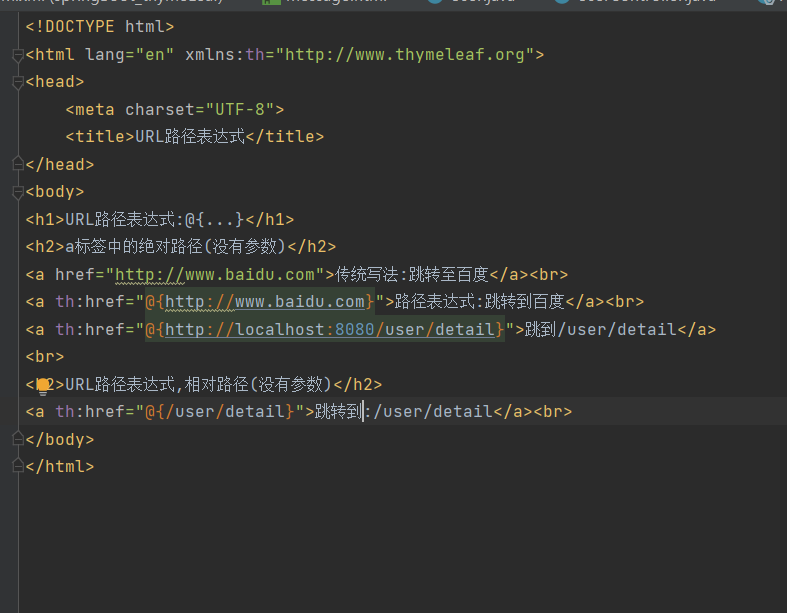Image resolution: width=787 pixels, height=613 pixels.
Task: Click the <!DOCTYPE html> declaration line
Action: coord(100,27)
